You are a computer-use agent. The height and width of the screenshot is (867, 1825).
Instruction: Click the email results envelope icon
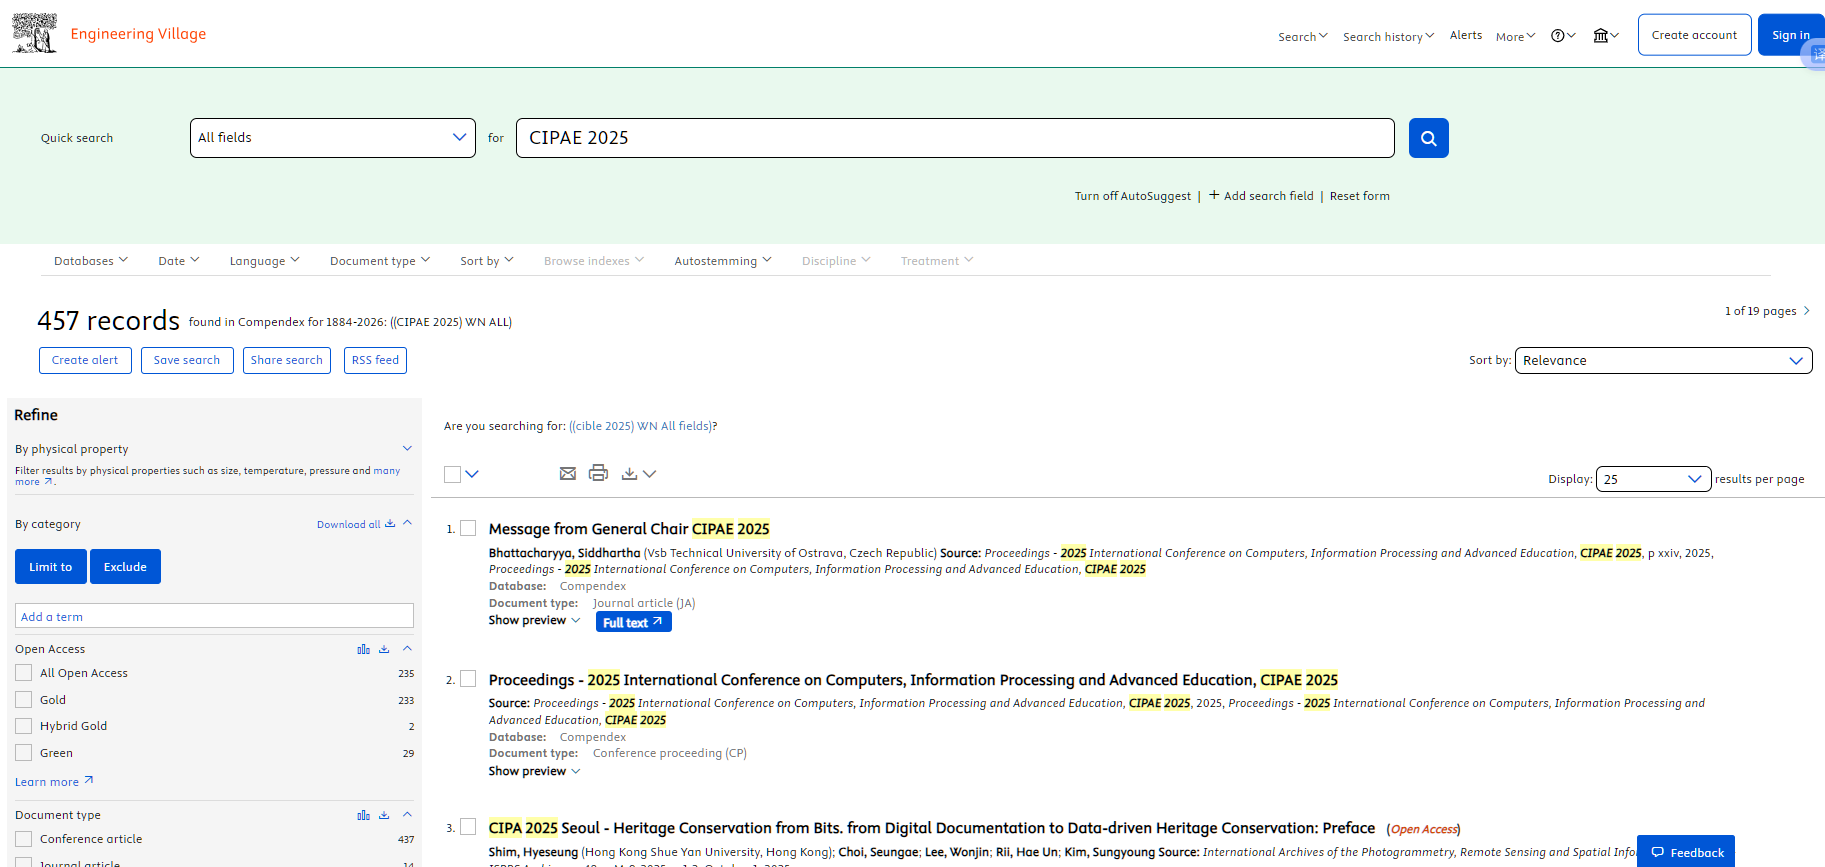(x=568, y=473)
